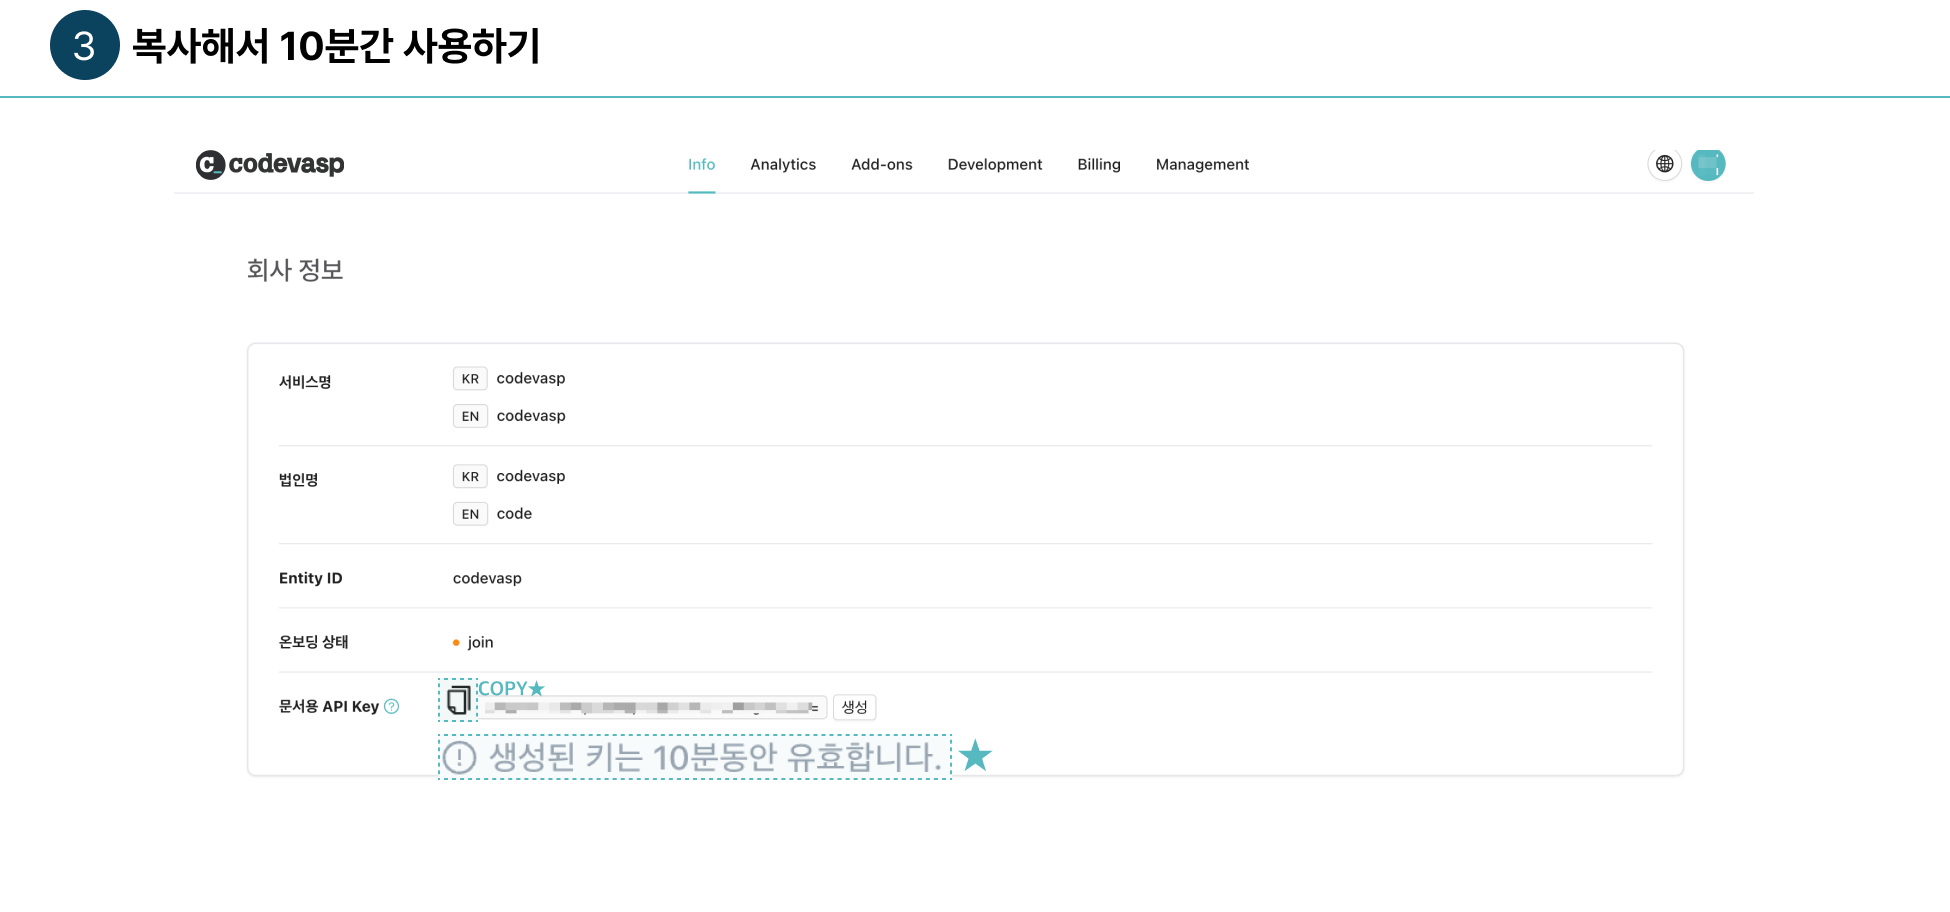Select the 법인명 English value 'code'
The width and height of the screenshot is (1950, 912).
point(514,514)
